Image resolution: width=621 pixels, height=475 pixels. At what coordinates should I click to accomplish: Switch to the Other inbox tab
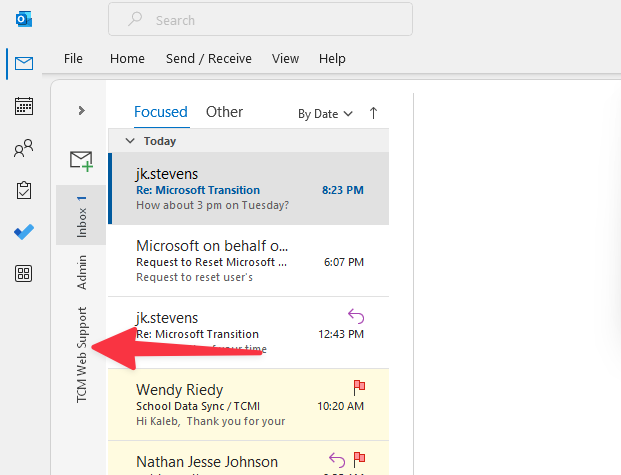224,112
